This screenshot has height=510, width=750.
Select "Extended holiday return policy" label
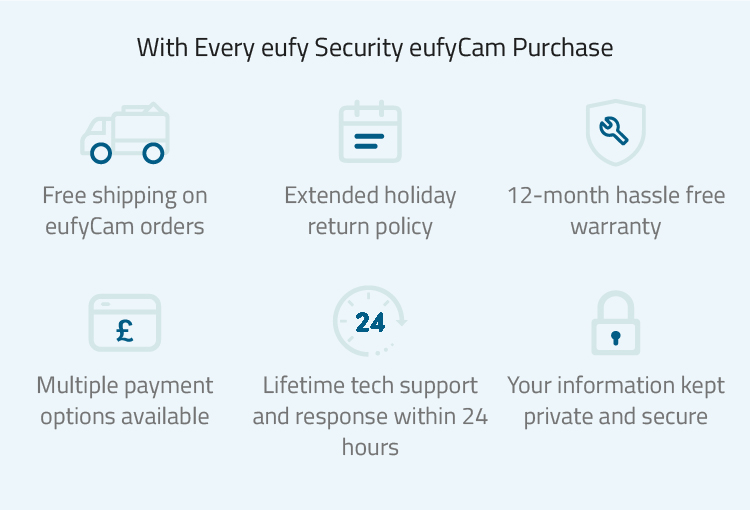point(370,211)
